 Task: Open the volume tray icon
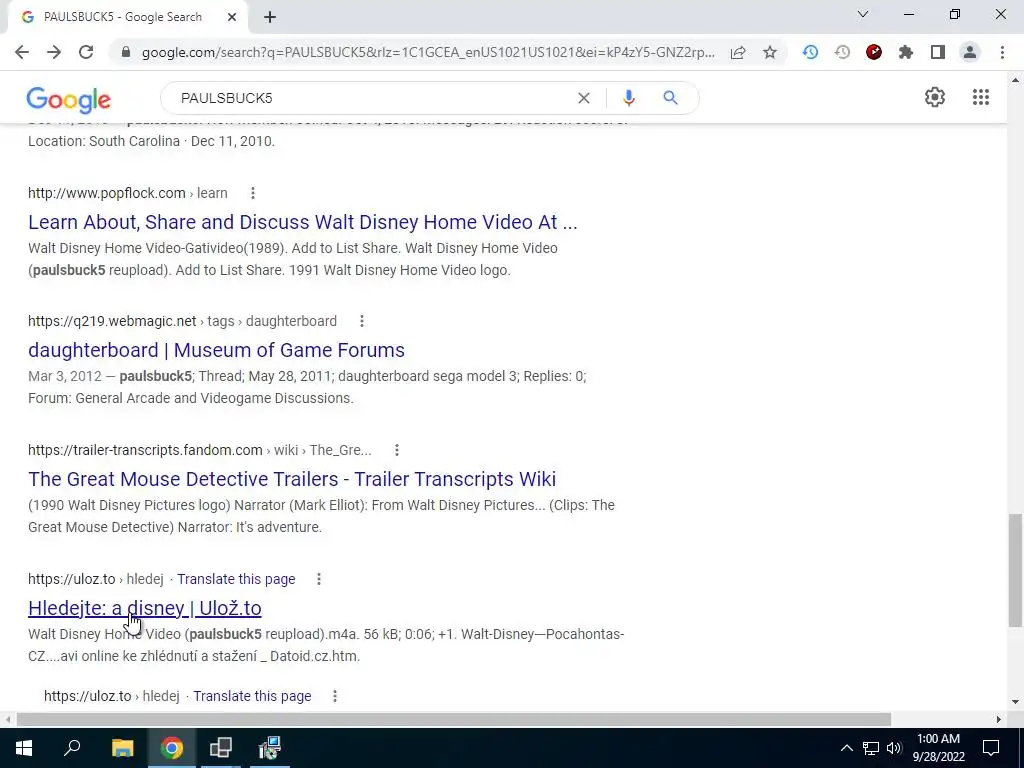pyautogui.click(x=894, y=748)
